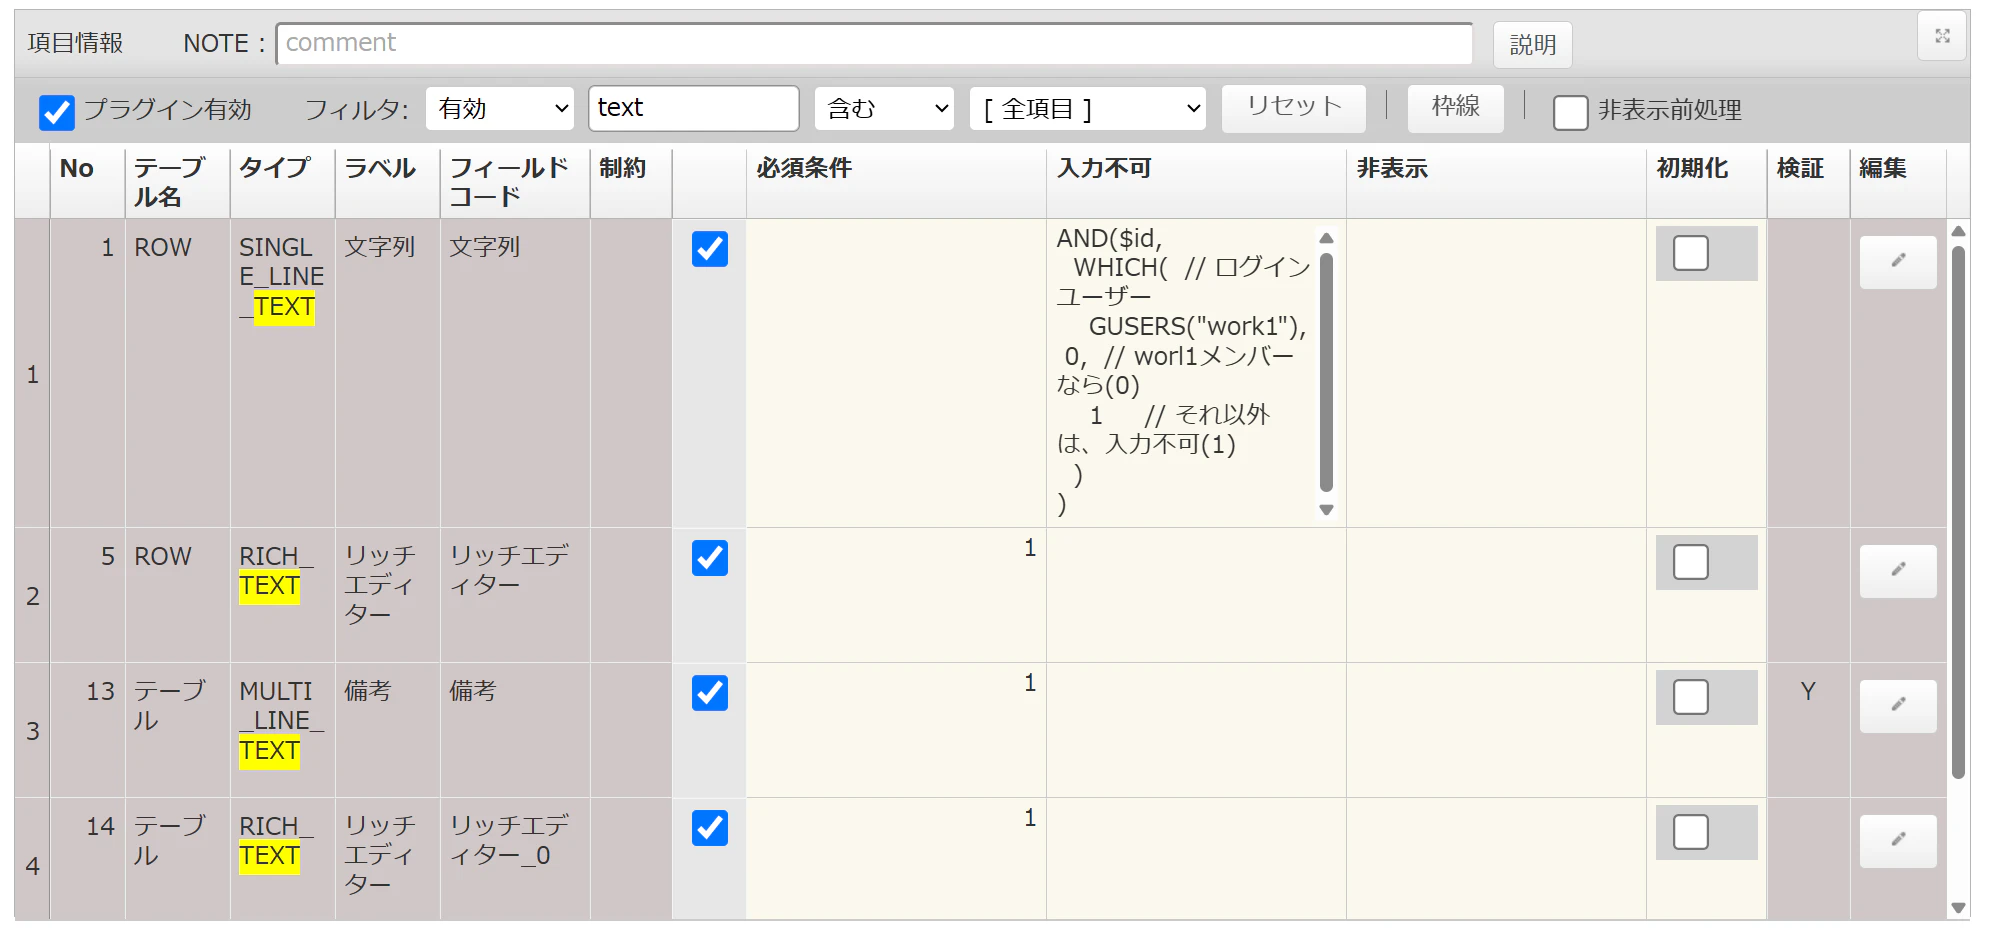
Task: Click the 初期化 column header
Action: click(x=1706, y=181)
